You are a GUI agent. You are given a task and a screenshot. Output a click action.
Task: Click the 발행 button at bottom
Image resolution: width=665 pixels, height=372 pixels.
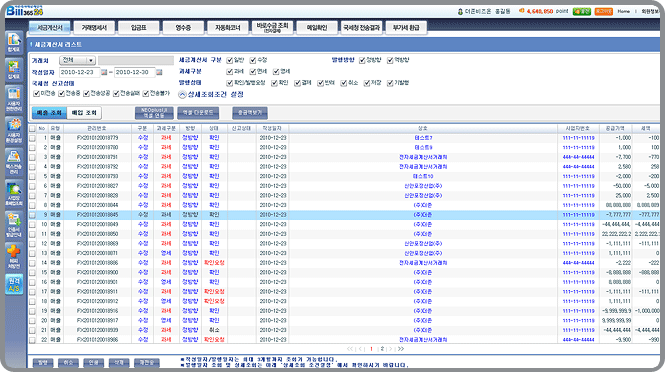click(x=43, y=363)
